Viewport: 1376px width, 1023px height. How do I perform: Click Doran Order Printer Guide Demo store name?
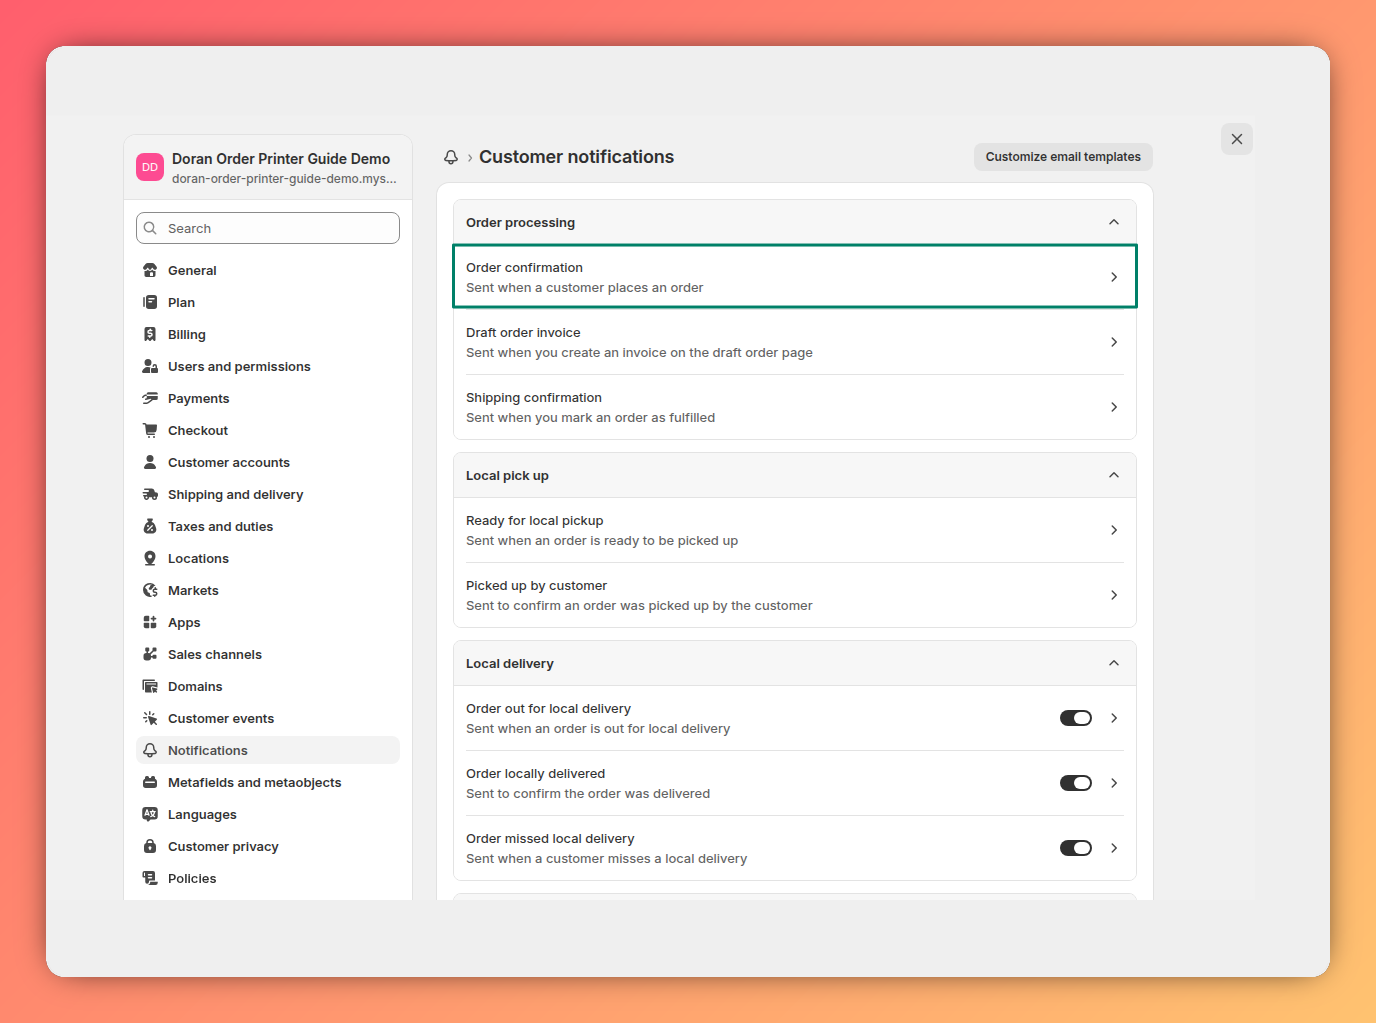(281, 159)
